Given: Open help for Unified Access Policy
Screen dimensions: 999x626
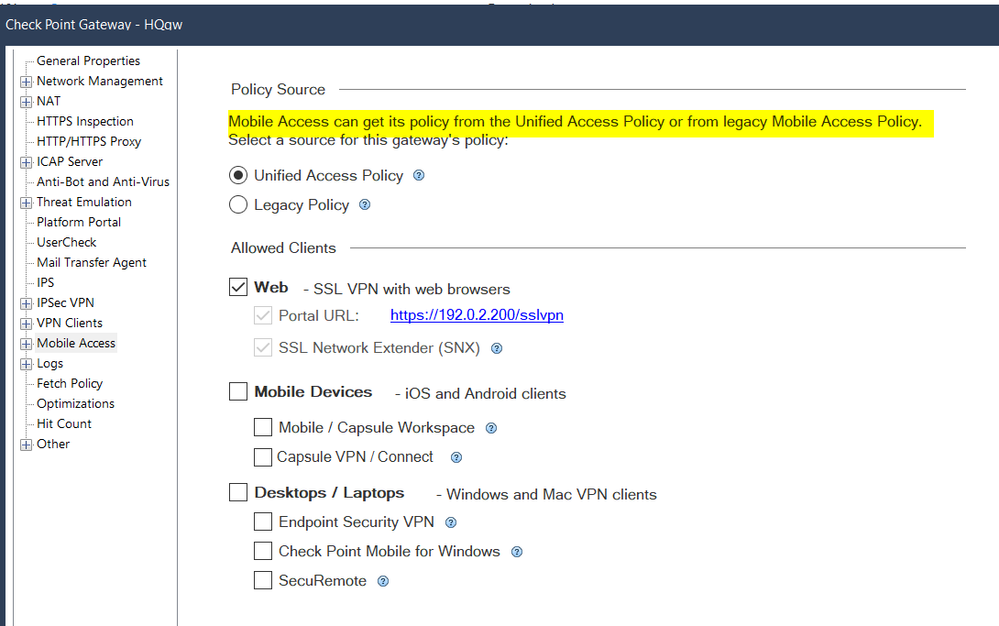Looking at the screenshot, I should coord(419,175).
